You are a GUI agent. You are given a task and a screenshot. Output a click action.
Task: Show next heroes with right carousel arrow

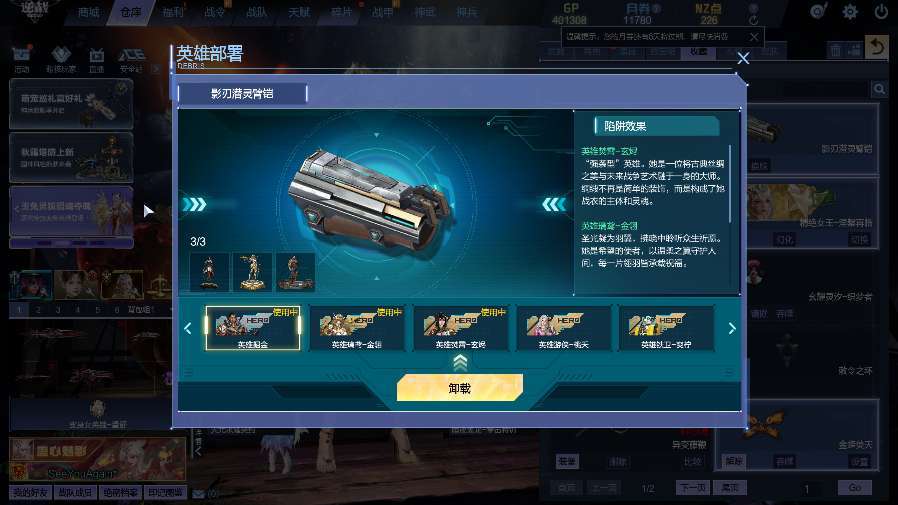731,328
